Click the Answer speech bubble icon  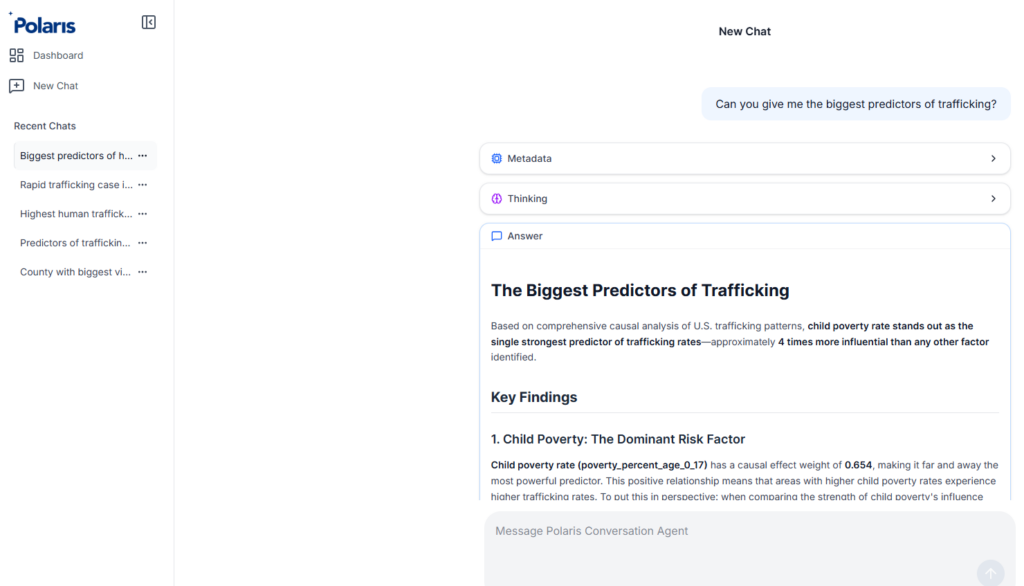(x=497, y=237)
